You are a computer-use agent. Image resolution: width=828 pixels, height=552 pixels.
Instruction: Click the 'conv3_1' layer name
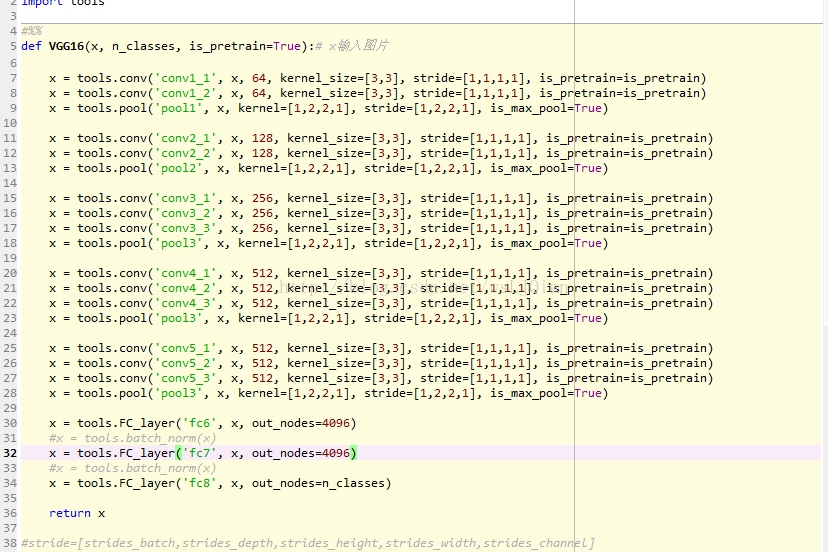pos(185,198)
